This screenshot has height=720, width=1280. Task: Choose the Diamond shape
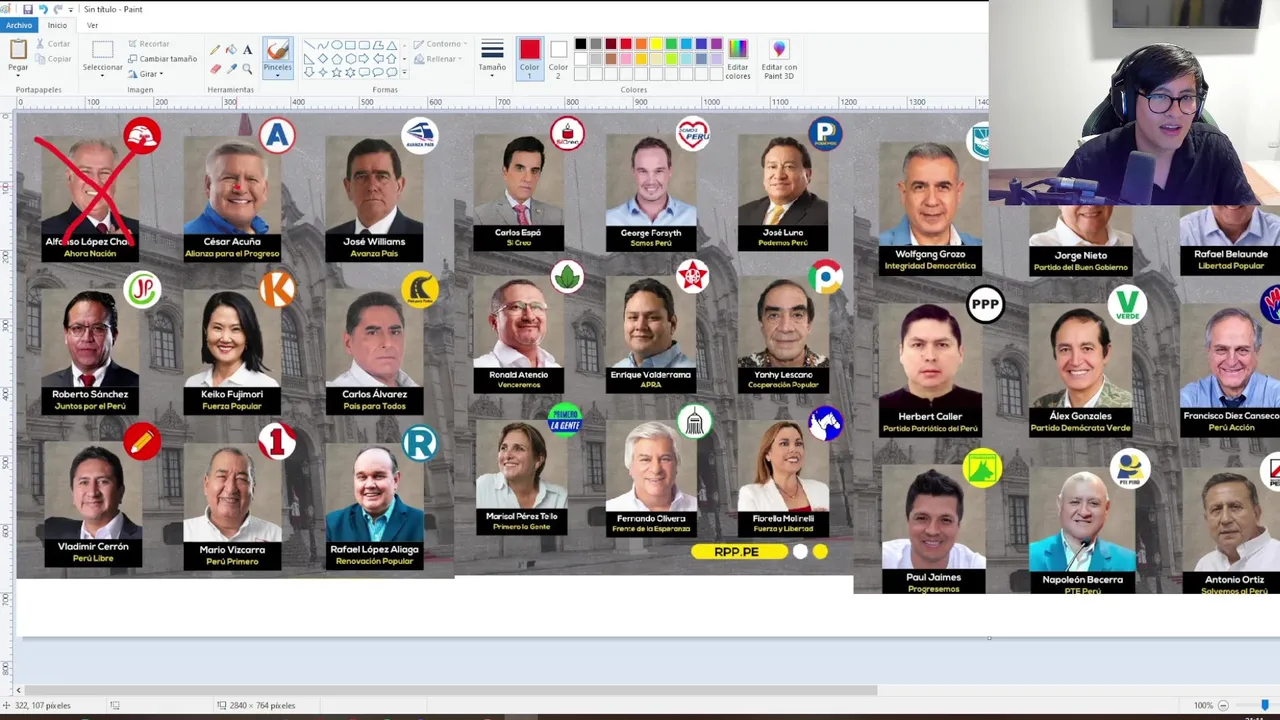323,58
